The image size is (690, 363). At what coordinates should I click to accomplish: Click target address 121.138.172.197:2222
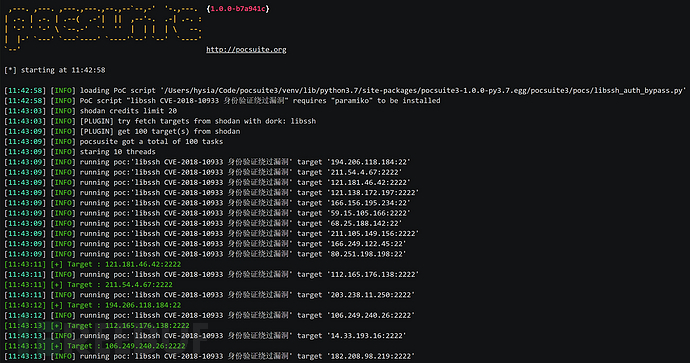click(372, 193)
